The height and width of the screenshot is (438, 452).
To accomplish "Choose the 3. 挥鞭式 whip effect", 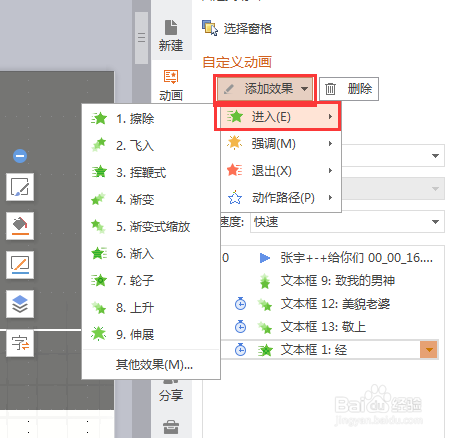I will coord(151,173).
